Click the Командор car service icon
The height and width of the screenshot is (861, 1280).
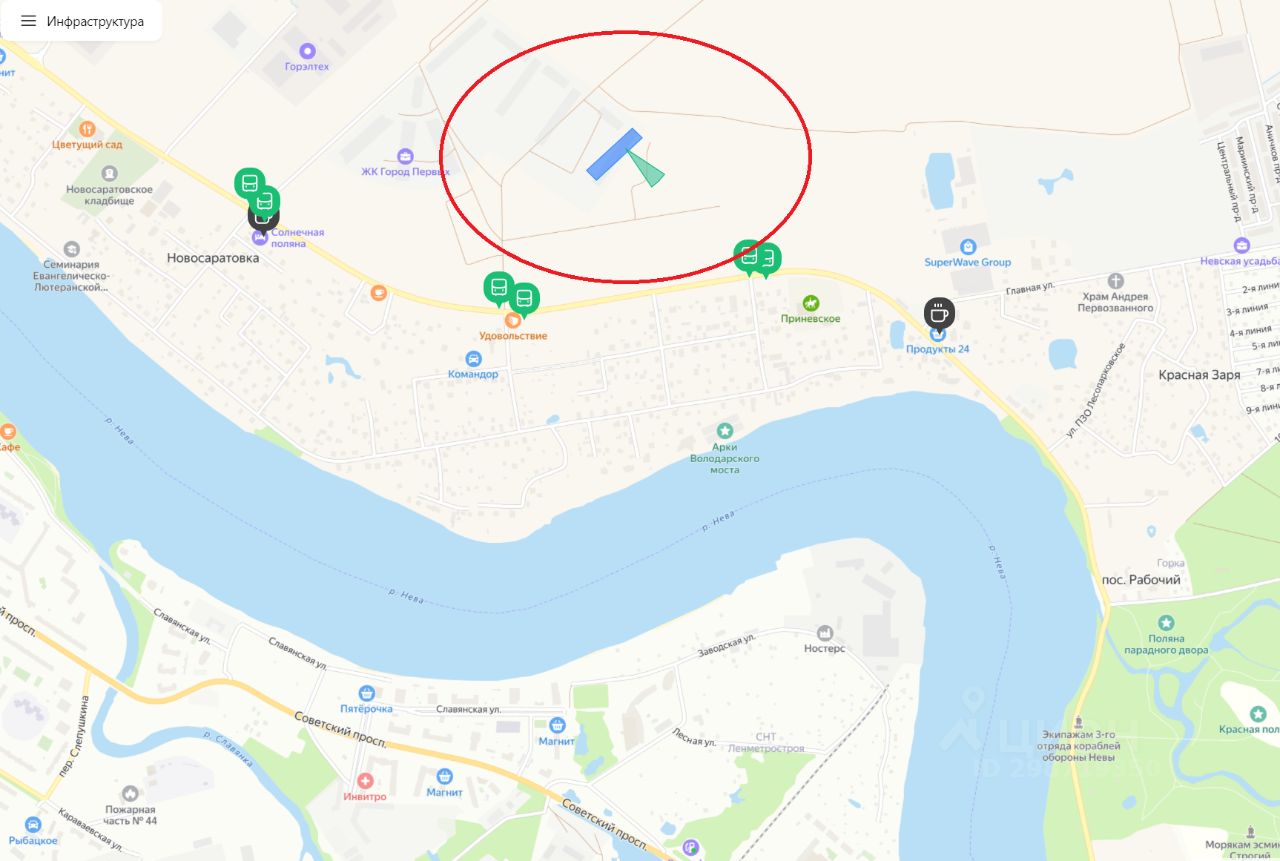pyautogui.click(x=473, y=358)
